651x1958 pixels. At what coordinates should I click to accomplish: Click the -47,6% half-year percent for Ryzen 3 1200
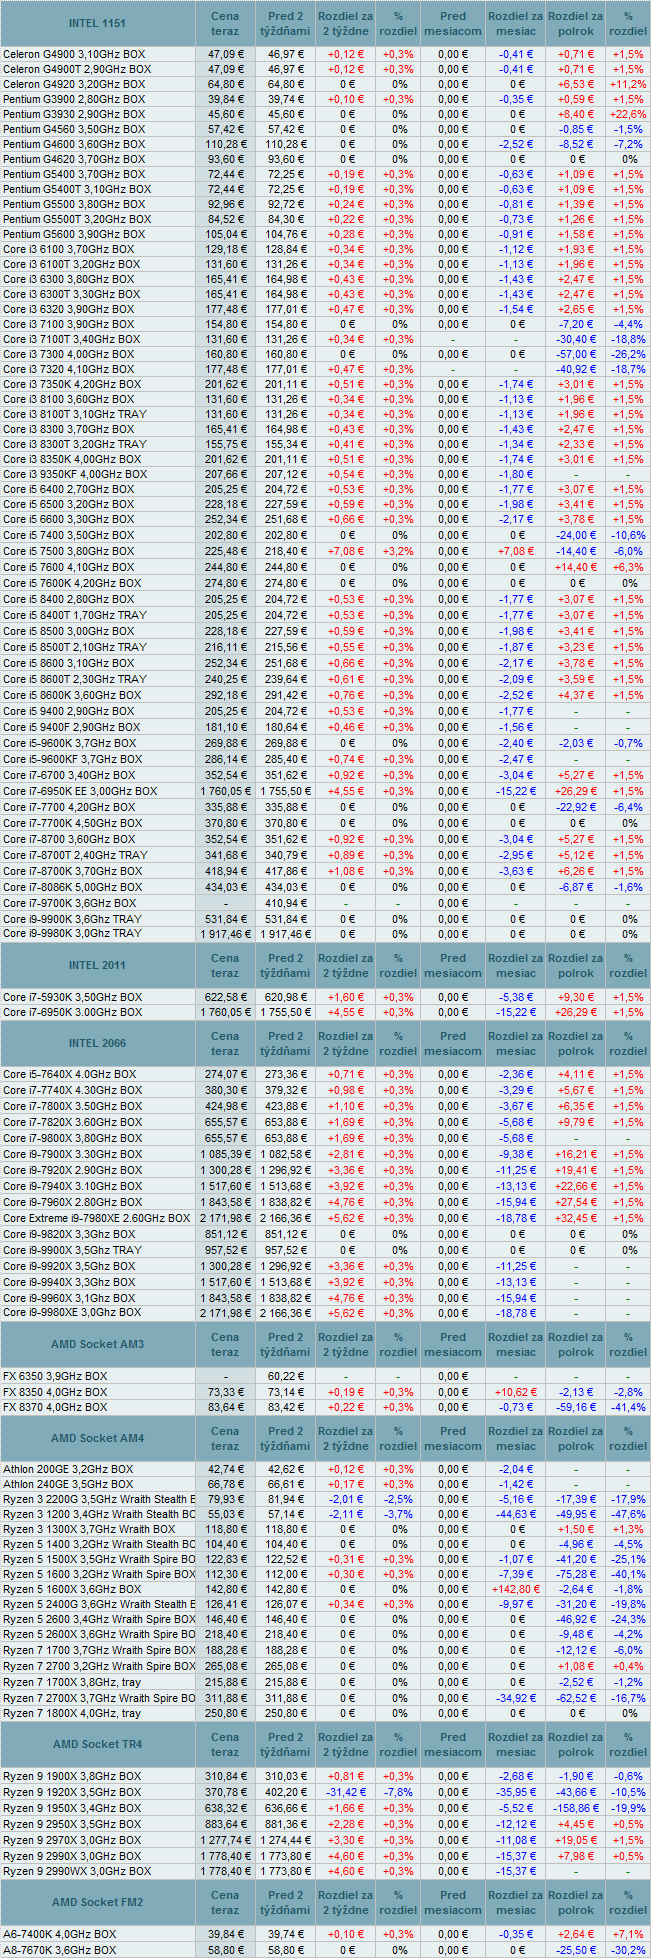coord(628,1514)
